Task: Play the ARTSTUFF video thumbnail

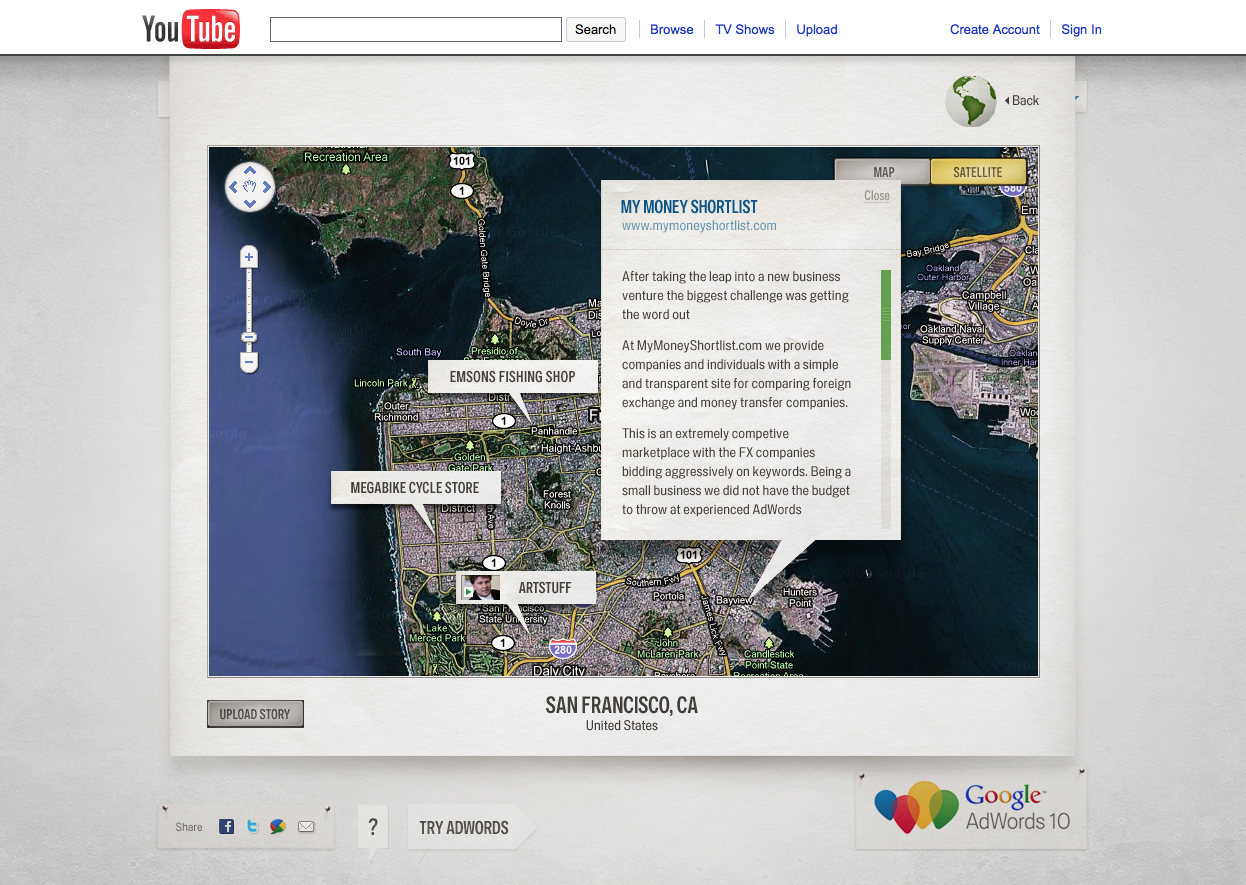Action: (481, 587)
